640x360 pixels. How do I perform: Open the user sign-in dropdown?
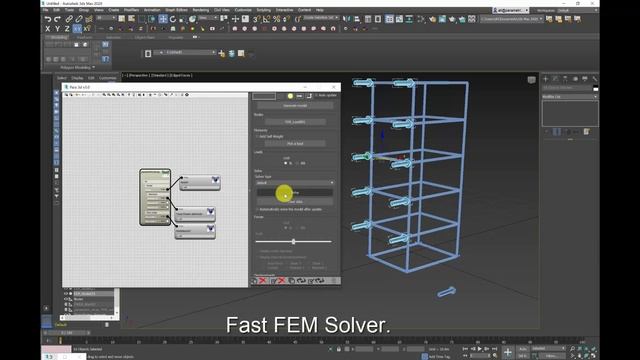511,10
